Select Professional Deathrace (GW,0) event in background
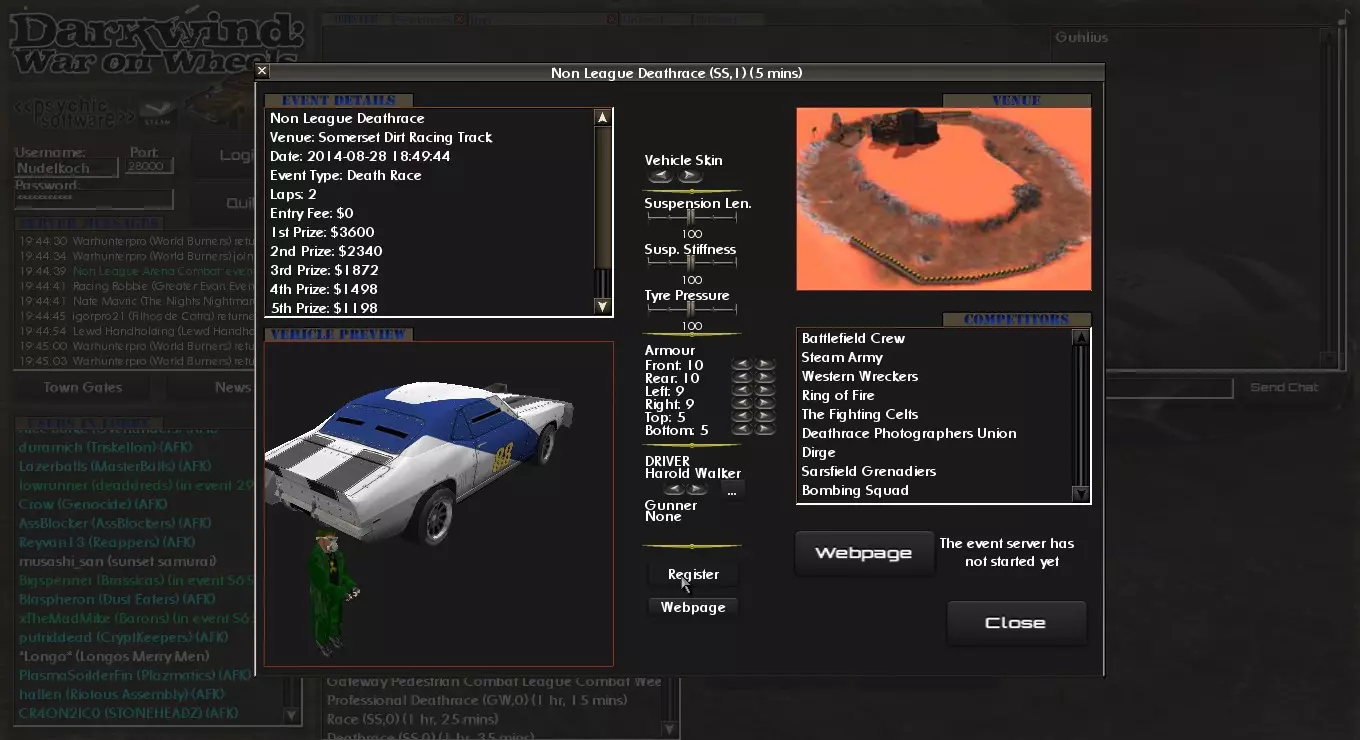This screenshot has height=740, width=1360. click(x=477, y=700)
